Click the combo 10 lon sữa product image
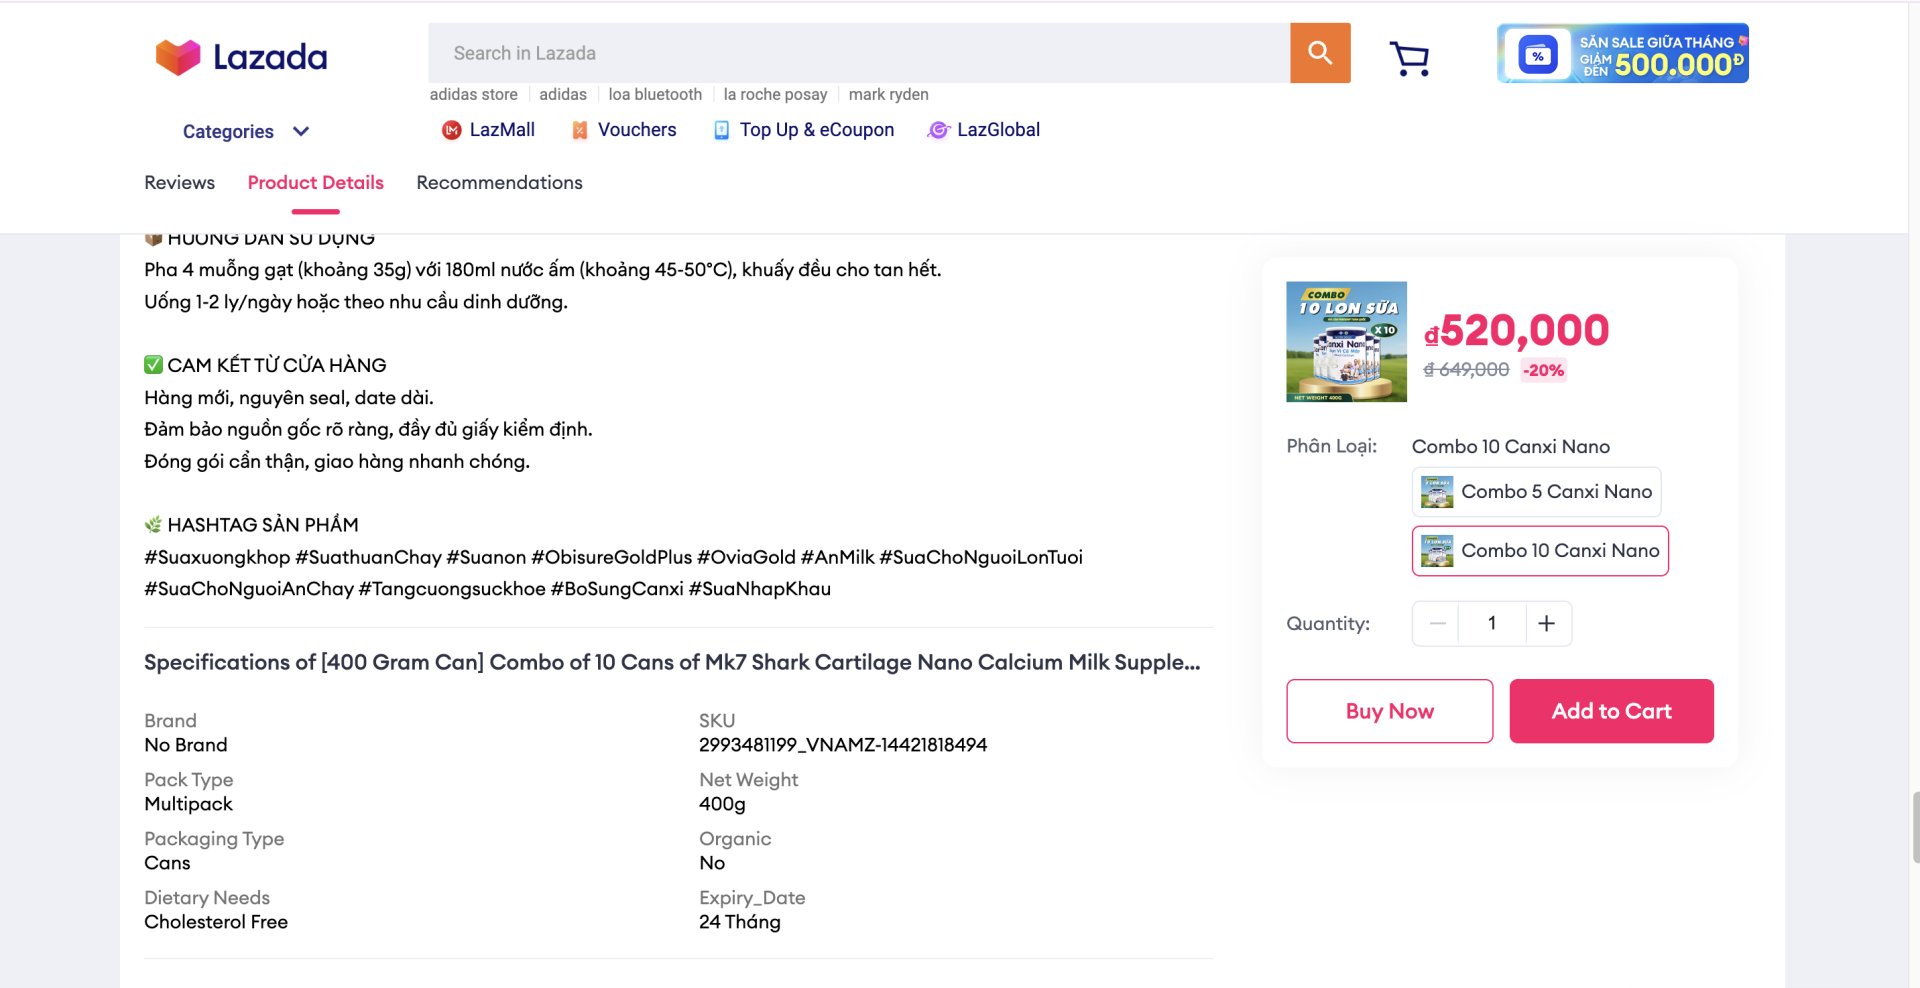This screenshot has width=1920, height=988. [x=1346, y=342]
